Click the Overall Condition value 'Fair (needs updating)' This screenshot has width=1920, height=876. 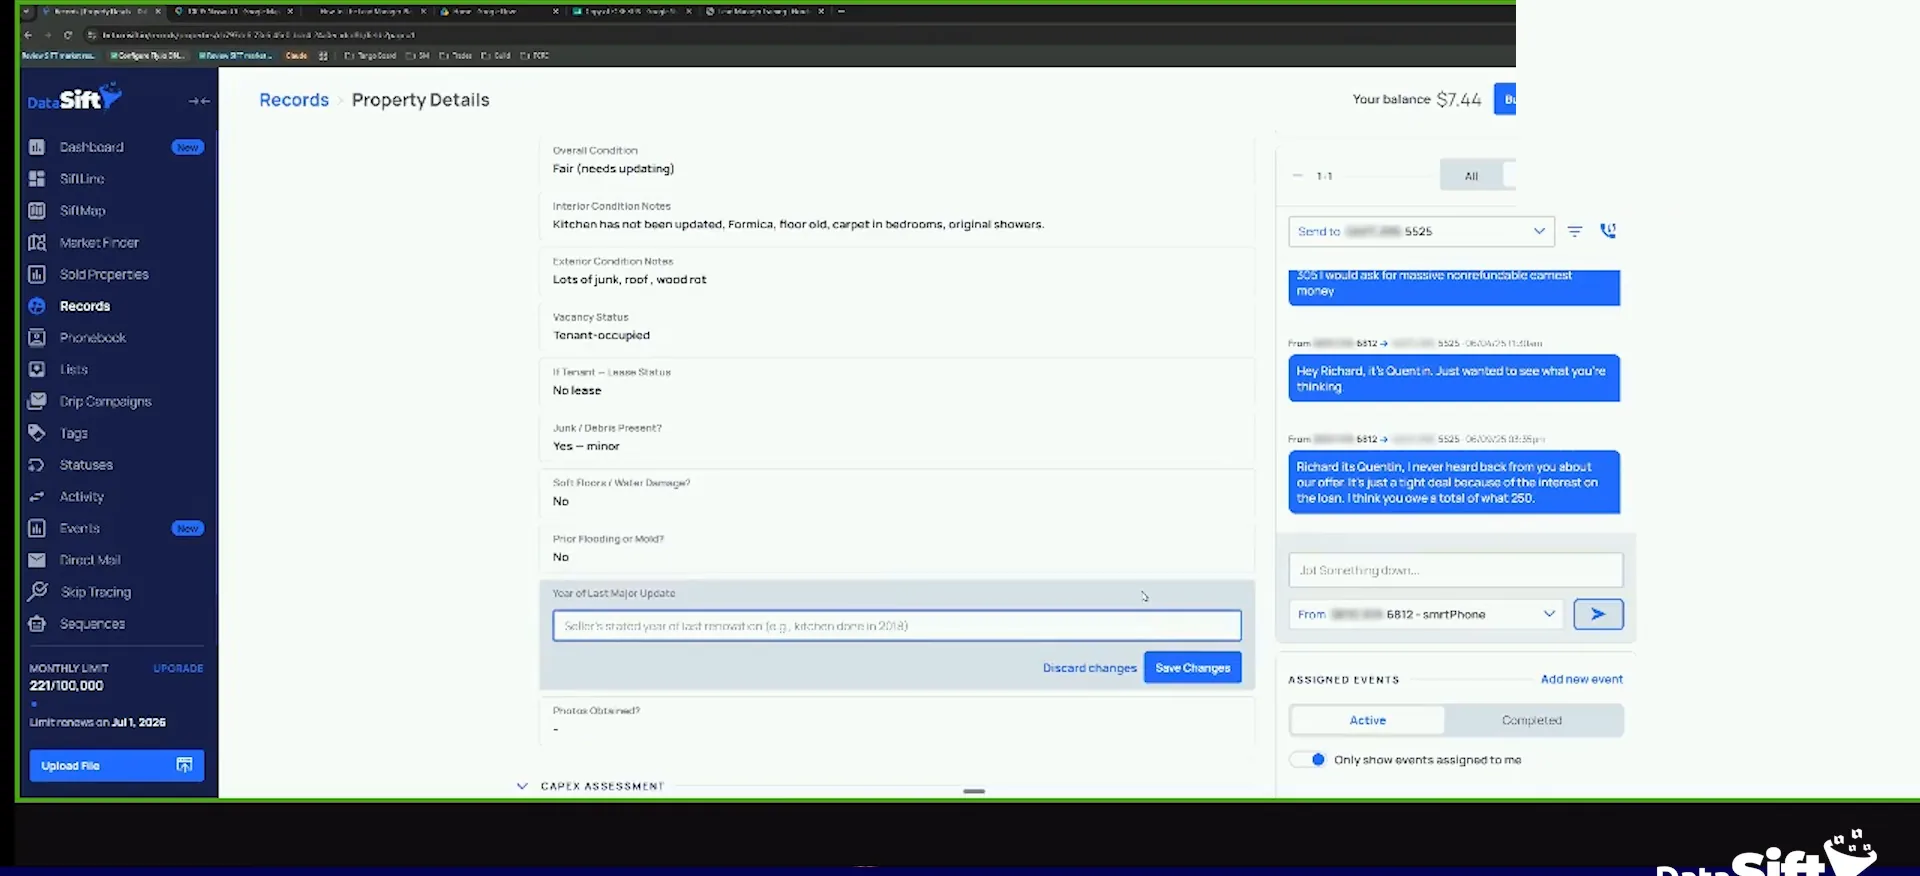click(x=613, y=169)
